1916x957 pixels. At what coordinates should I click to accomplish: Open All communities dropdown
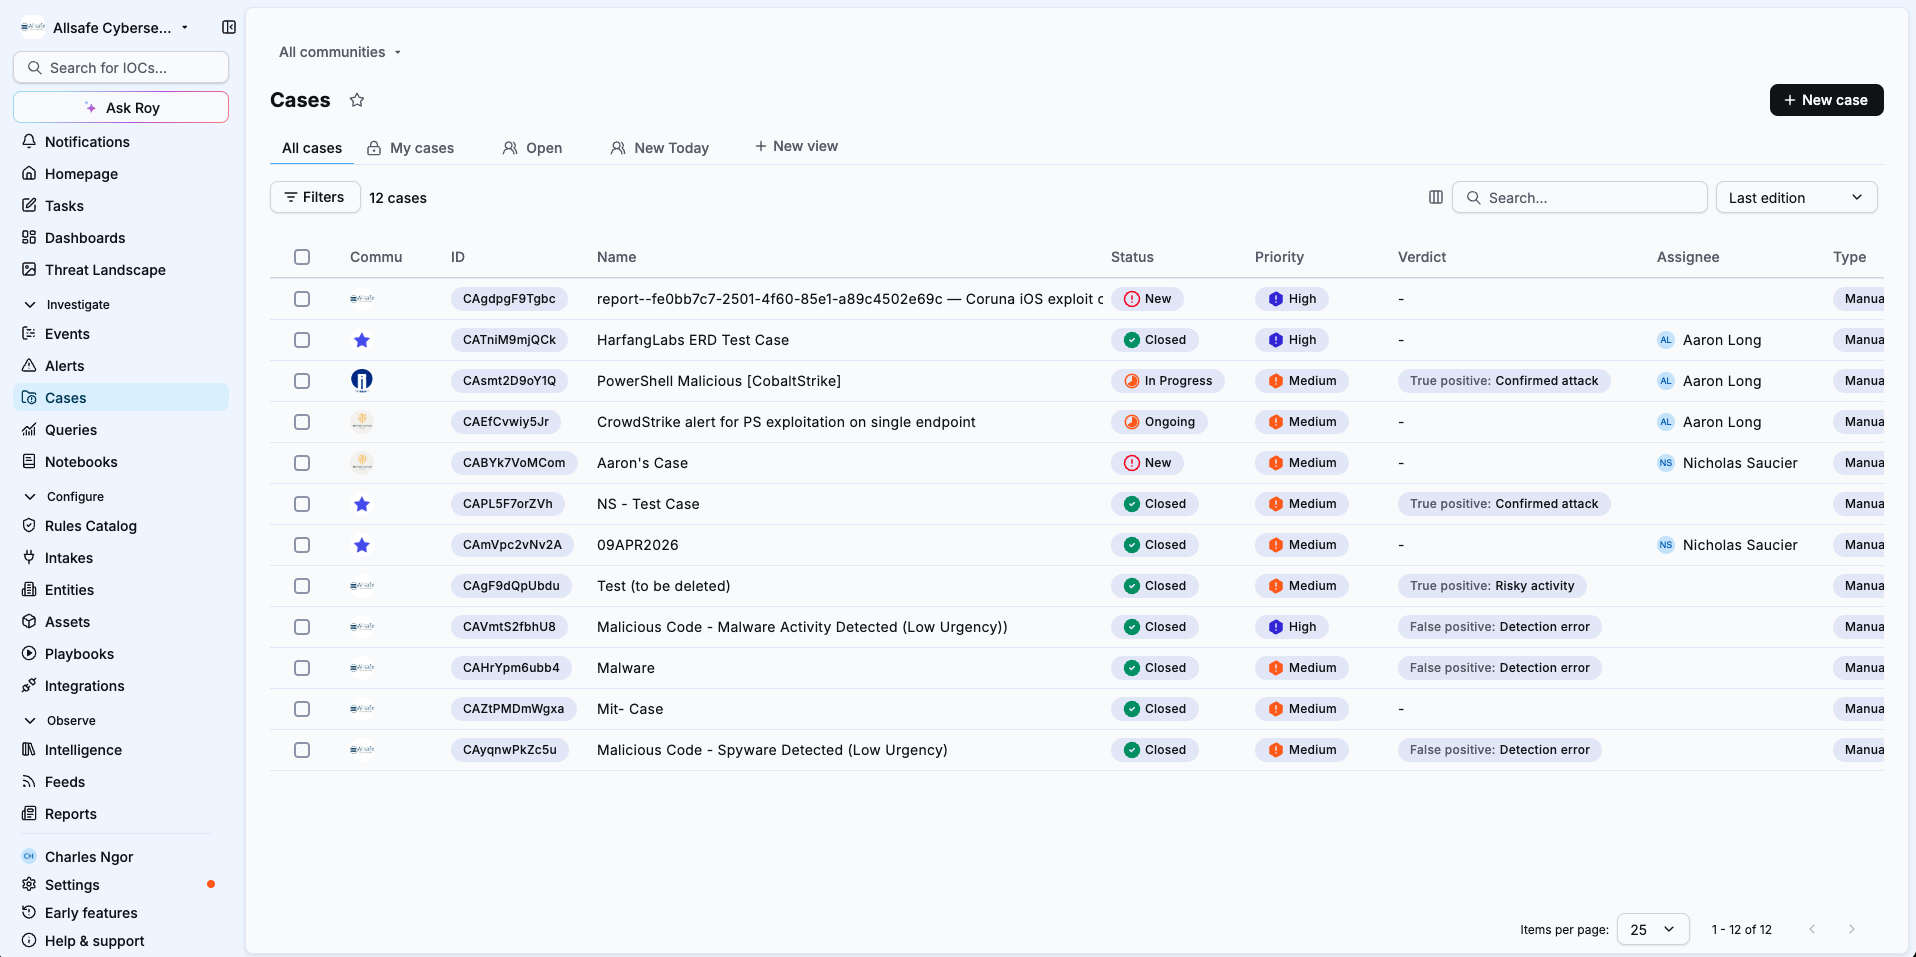click(340, 52)
